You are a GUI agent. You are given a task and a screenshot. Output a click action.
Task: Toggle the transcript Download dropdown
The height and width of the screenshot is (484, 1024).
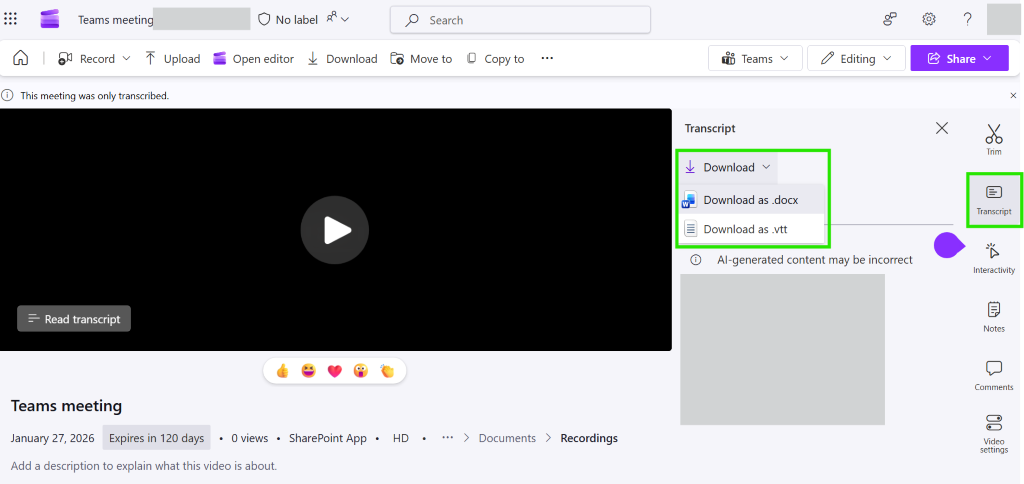(x=728, y=167)
